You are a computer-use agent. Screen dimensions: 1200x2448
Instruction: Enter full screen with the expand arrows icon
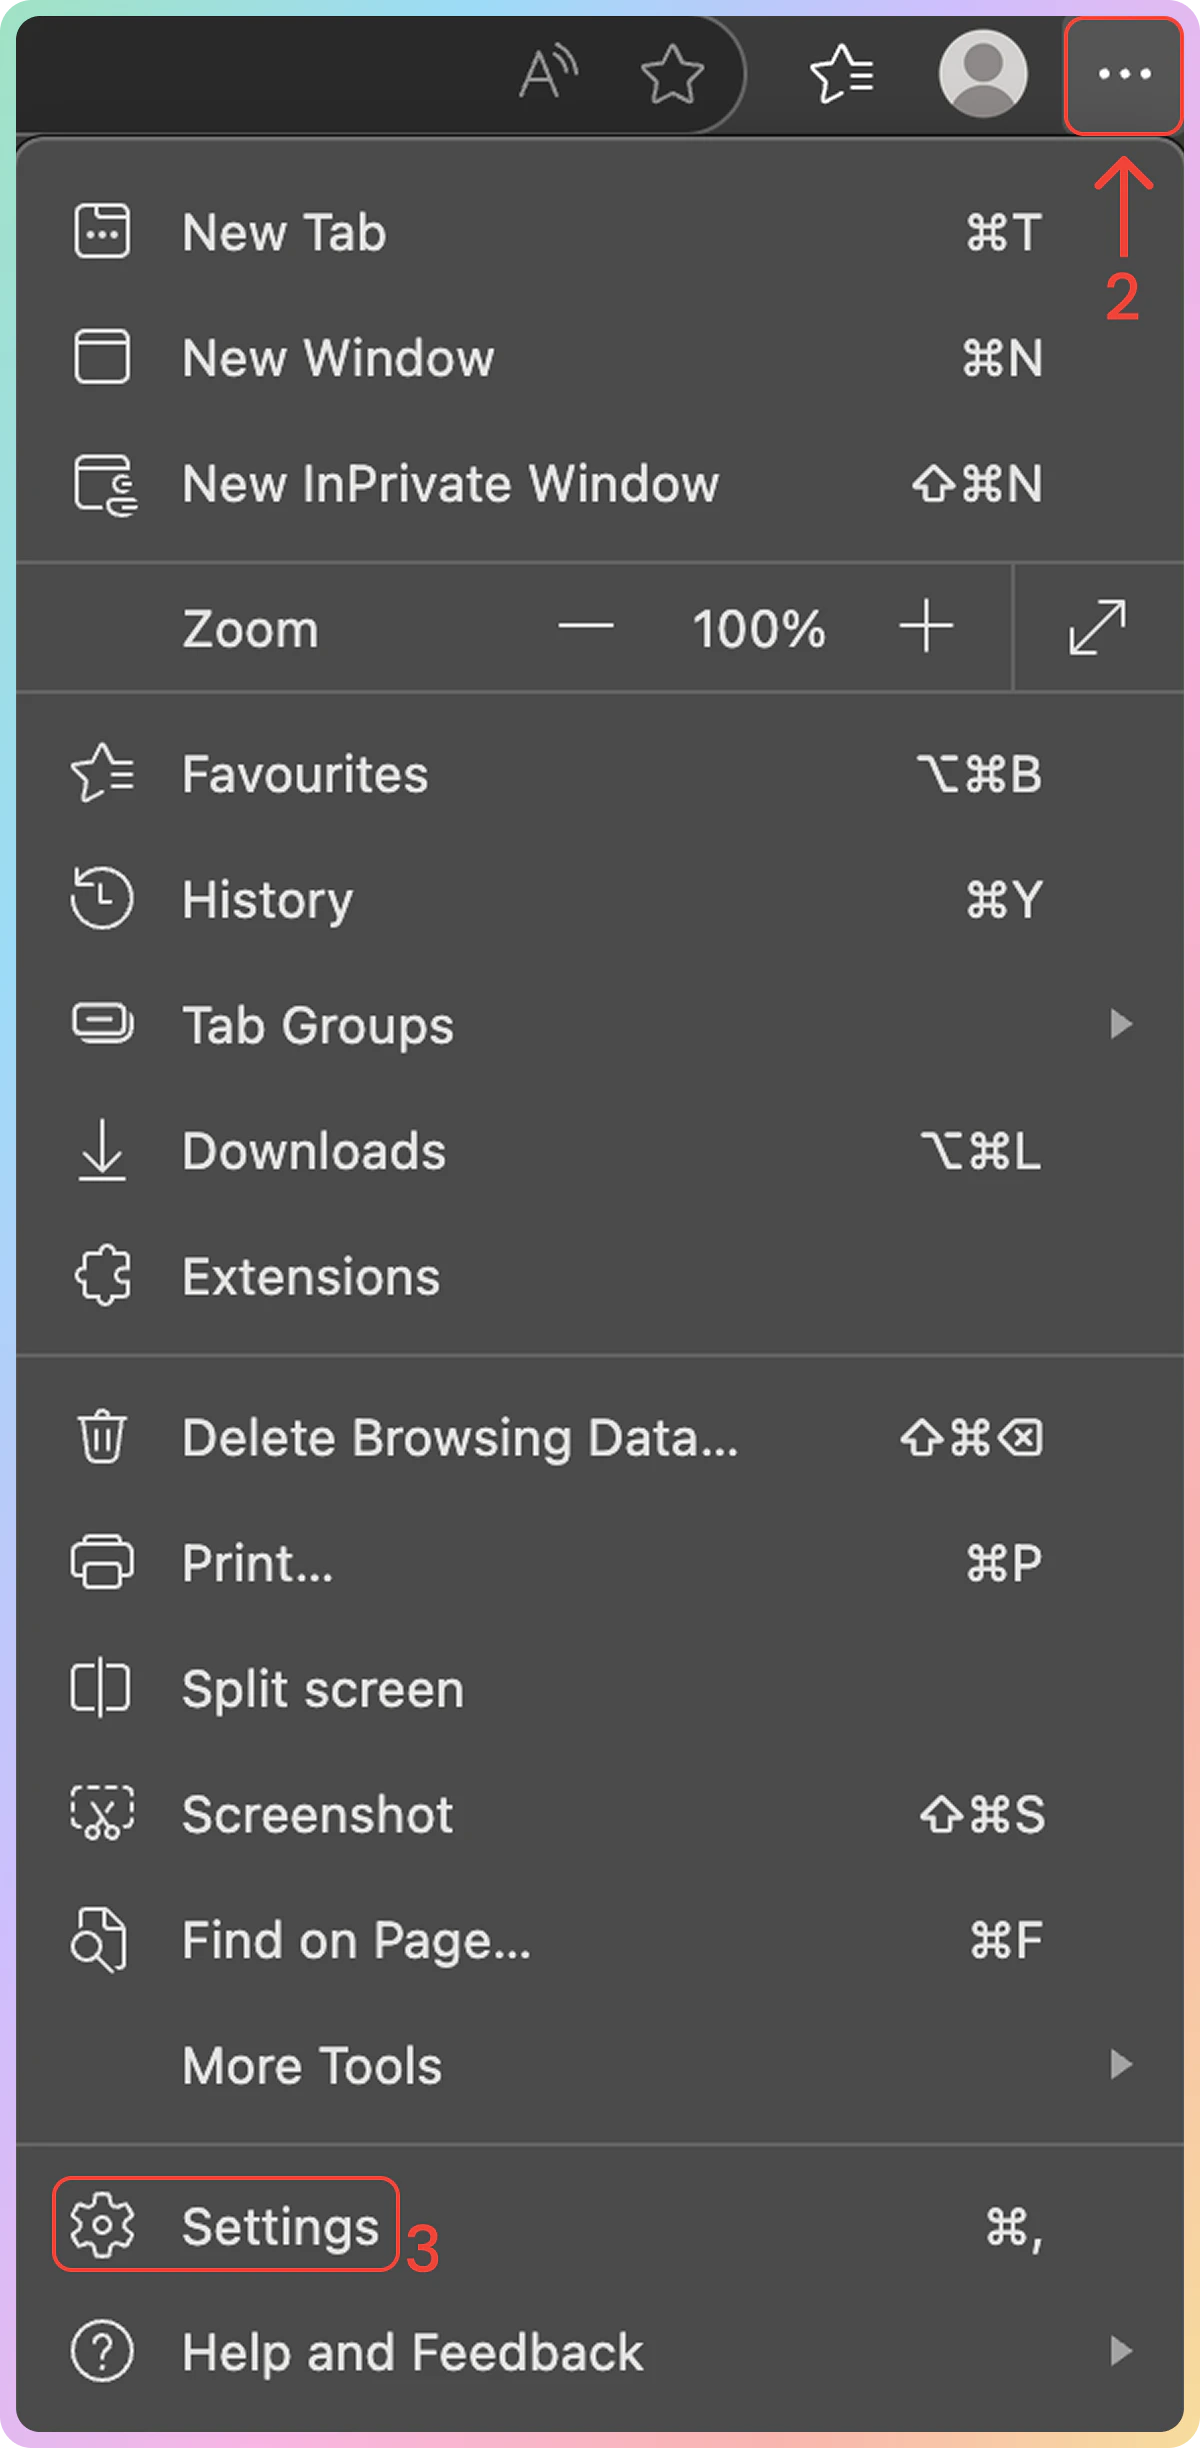pos(1097,628)
